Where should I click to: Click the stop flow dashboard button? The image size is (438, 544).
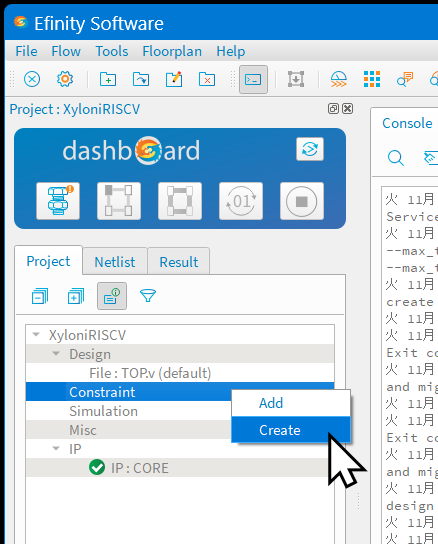[302, 201]
